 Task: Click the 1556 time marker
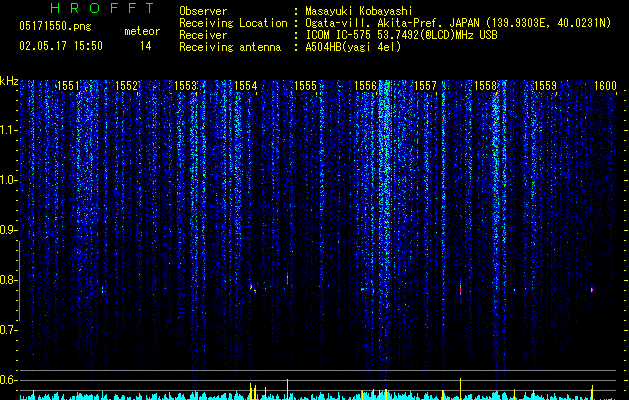(366, 86)
